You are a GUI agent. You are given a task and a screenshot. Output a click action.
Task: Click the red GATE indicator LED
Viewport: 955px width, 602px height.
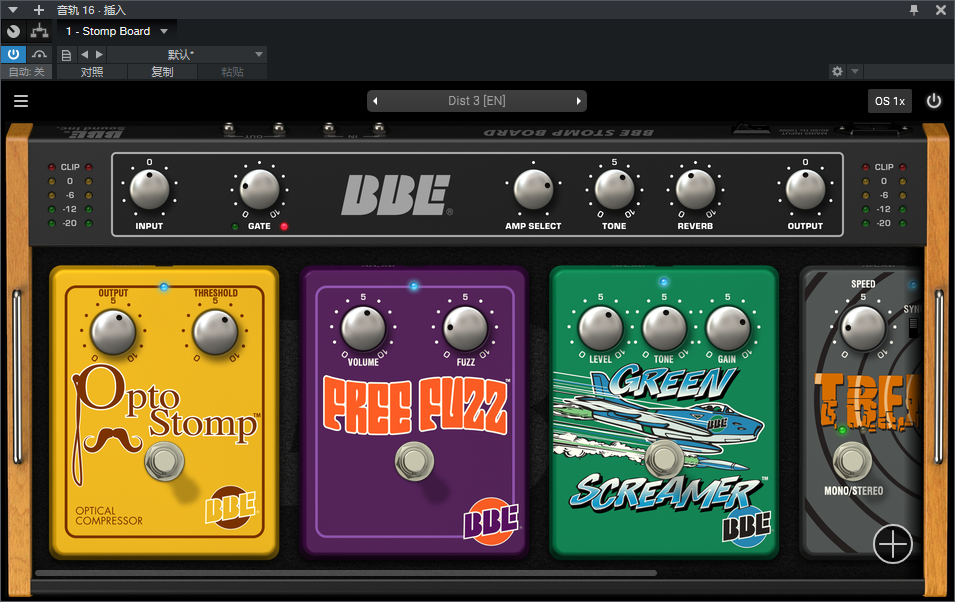click(x=284, y=227)
